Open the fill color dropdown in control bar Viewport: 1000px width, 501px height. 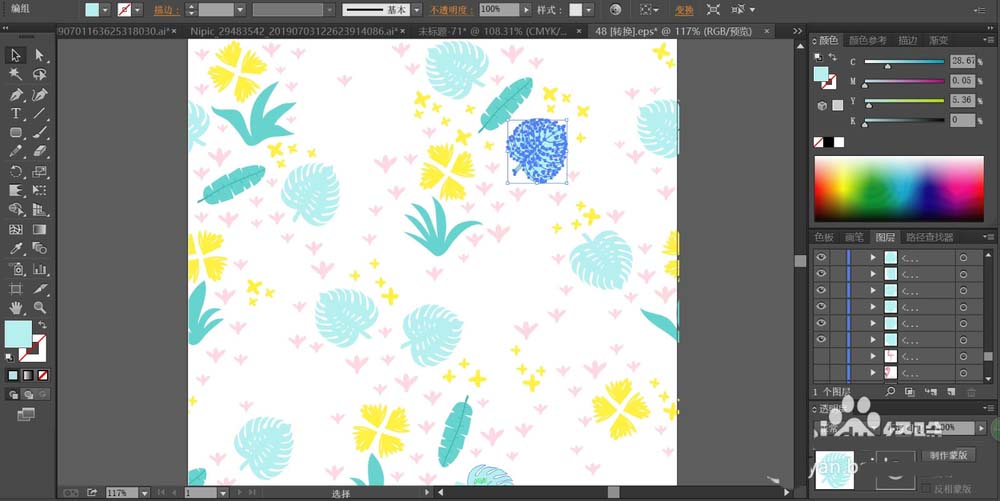(x=105, y=10)
